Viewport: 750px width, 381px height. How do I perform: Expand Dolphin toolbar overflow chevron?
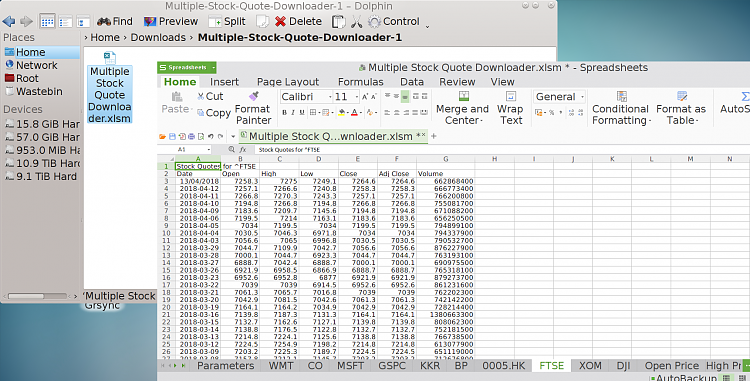(427, 27)
